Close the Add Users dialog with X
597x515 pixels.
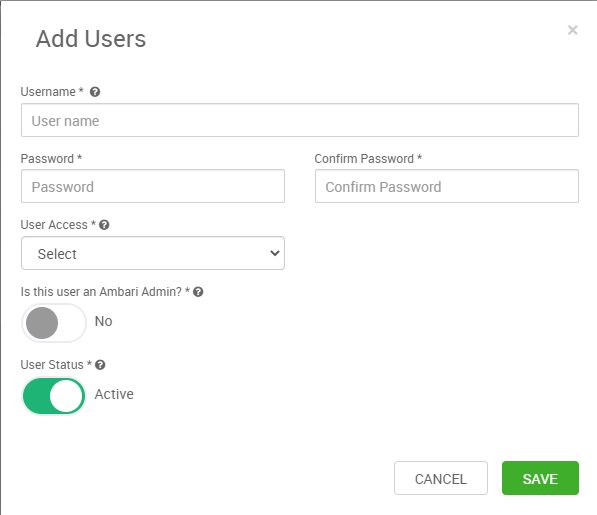[x=572, y=30]
